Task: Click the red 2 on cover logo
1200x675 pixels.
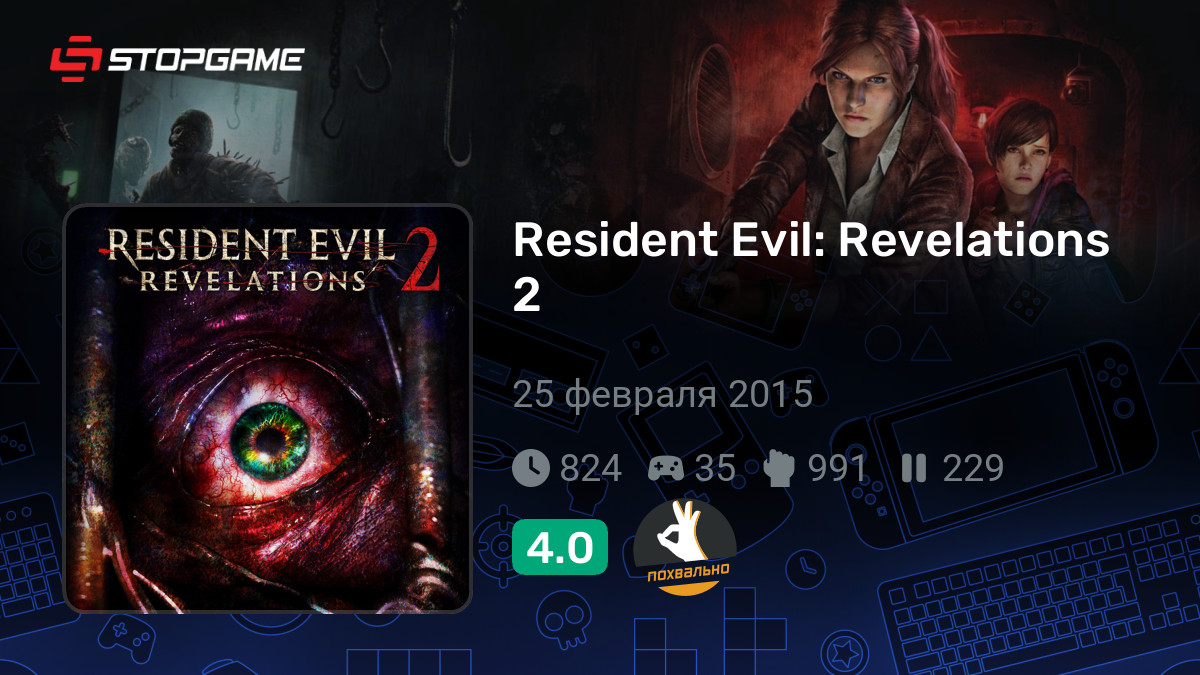Action: (422, 263)
